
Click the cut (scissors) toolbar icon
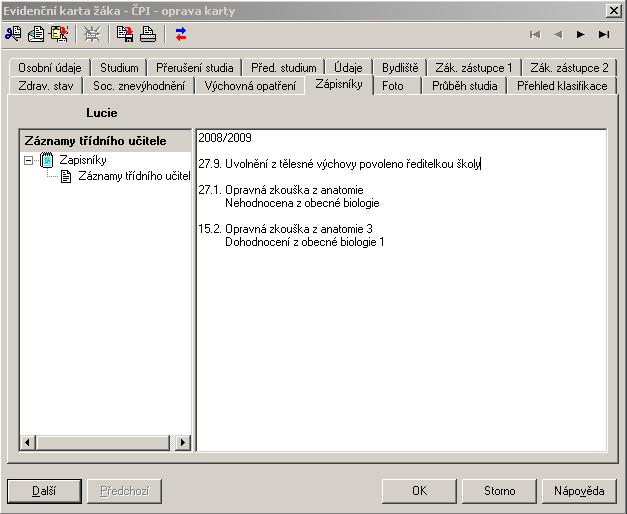click(x=13, y=34)
